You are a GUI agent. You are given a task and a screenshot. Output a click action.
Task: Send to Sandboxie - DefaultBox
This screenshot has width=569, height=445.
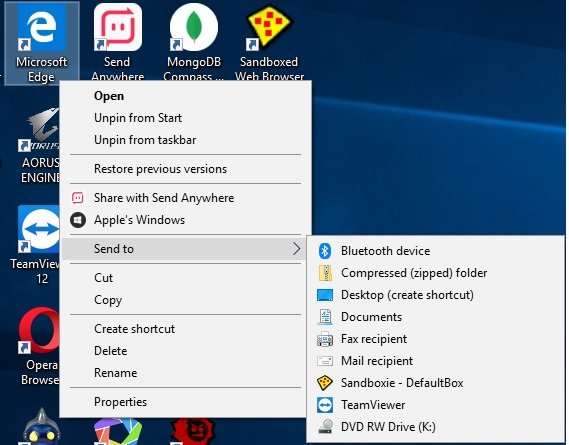(x=435, y=383)
